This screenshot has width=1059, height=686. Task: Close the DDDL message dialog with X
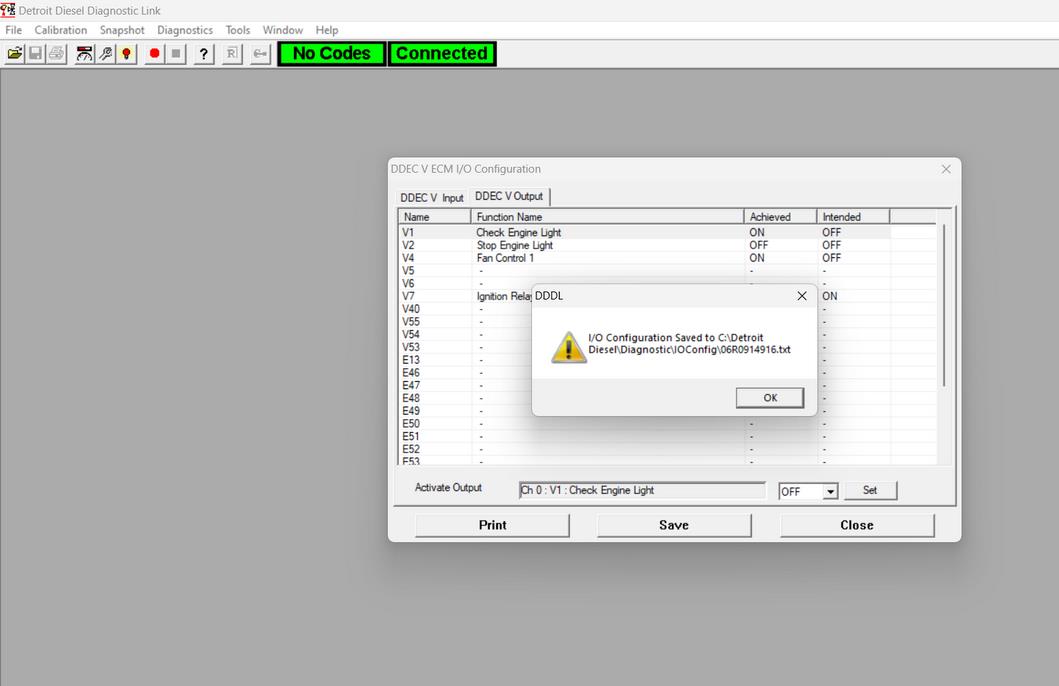(801, 296)
